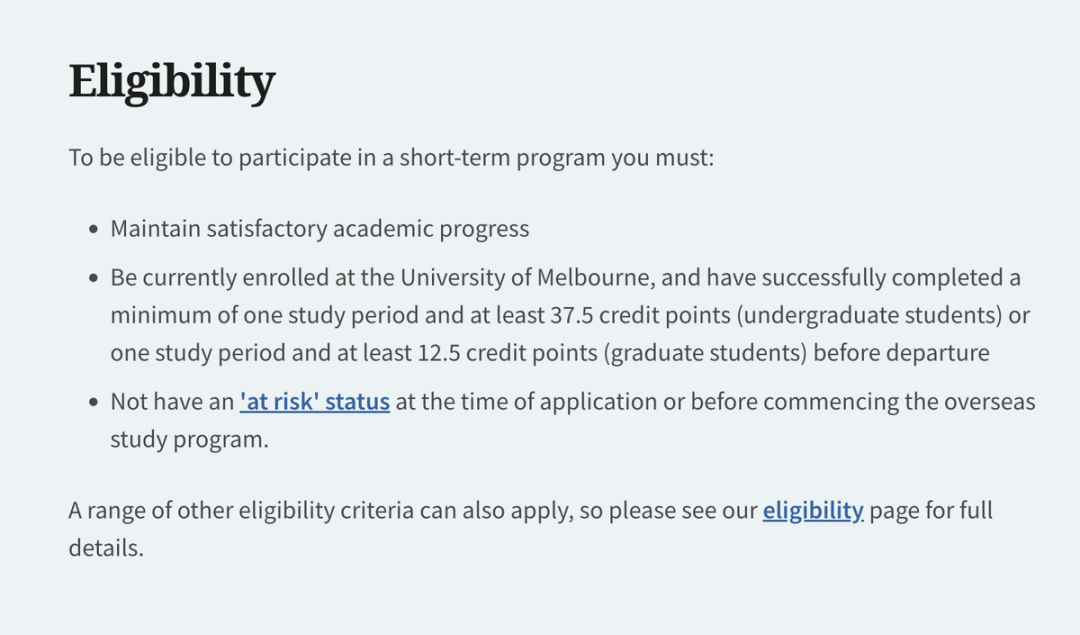The width and height of the screenshot is (1080, 635).
Task: Click the intro sentence about short-term programs
Action: [391, 158]
